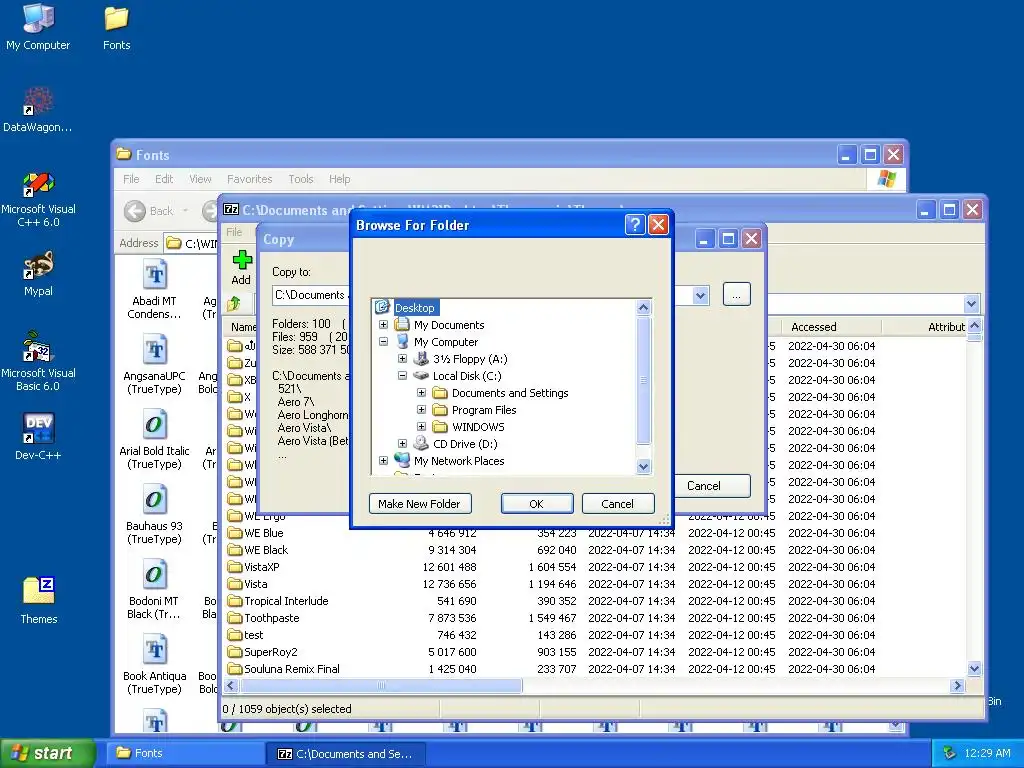Launch Microsoft Visual C++ 6.0 shortcut

pos(38,199)
